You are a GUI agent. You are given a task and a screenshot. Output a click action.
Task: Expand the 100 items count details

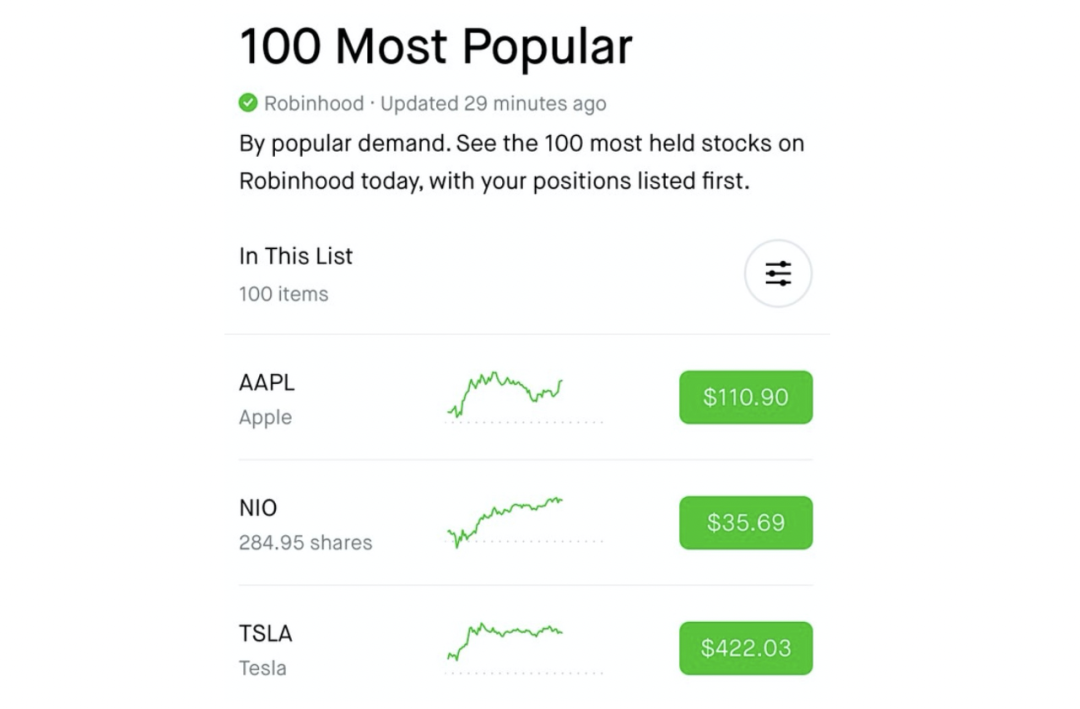tap(286, 293)
